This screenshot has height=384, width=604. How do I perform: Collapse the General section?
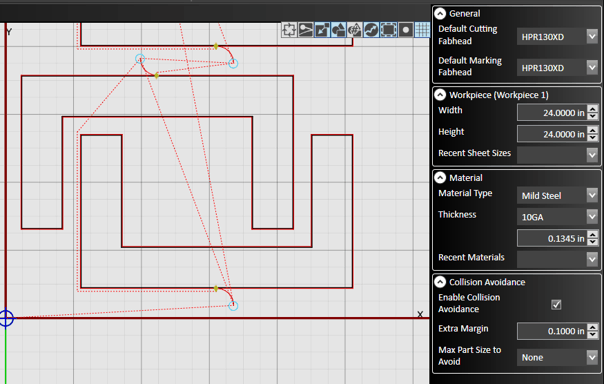pyautogui.click(x=440, y=14)
